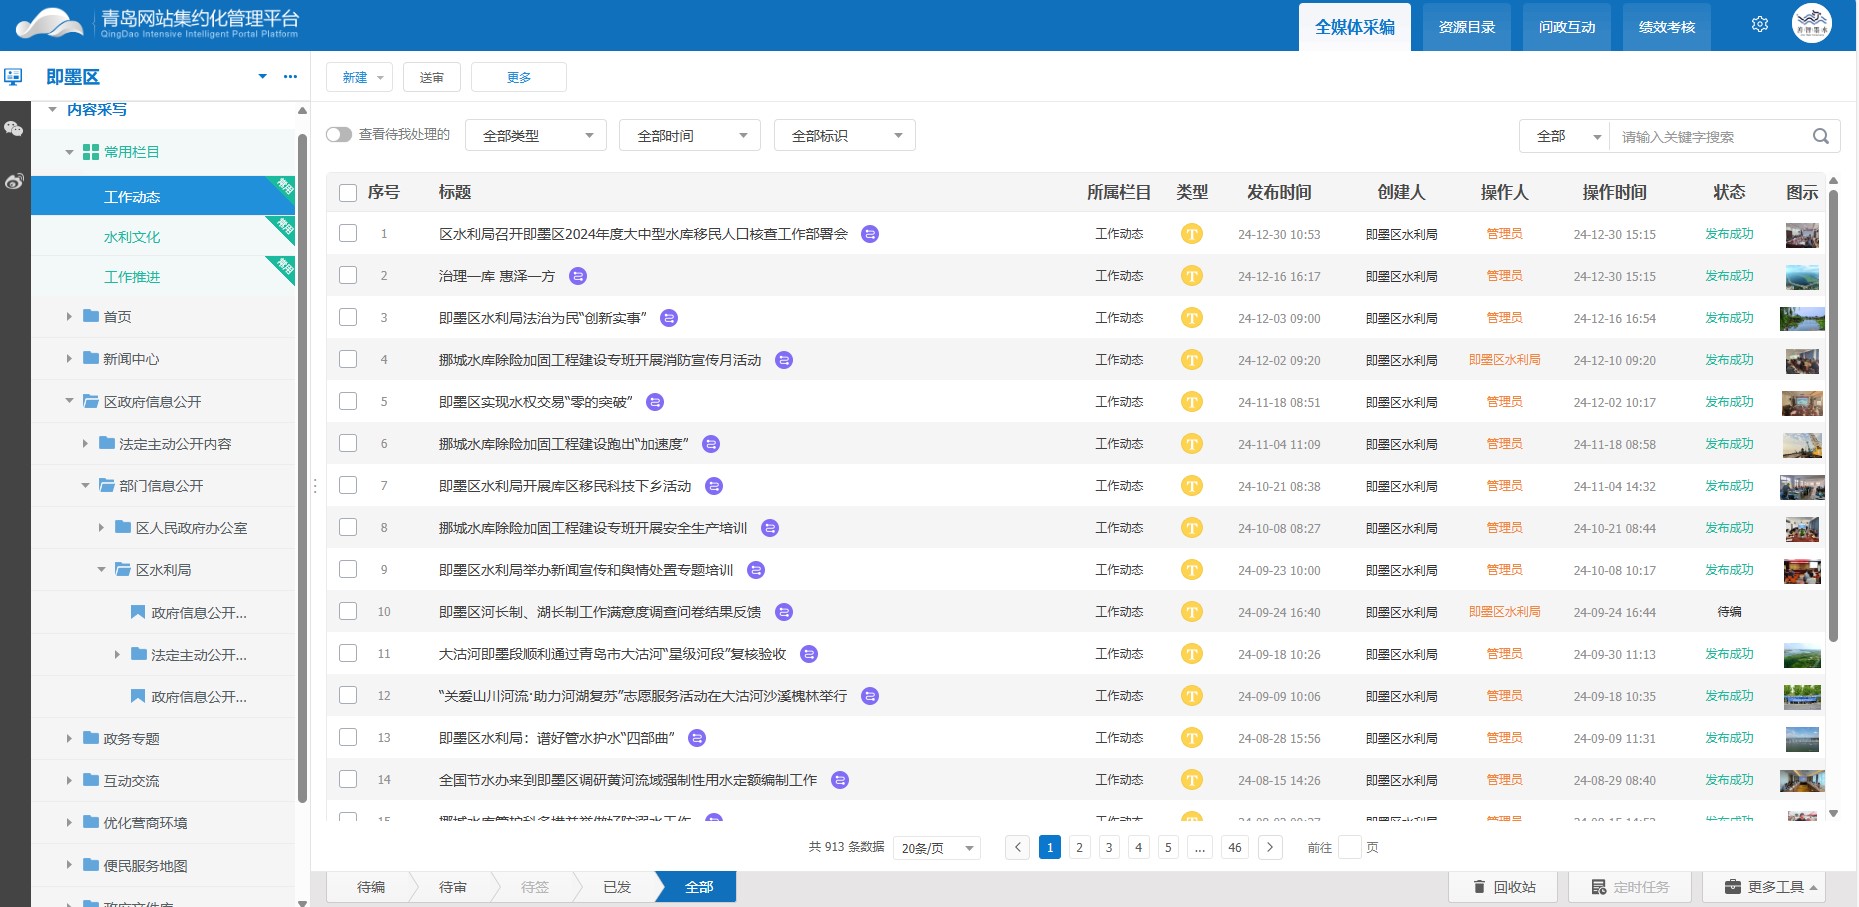This screenshot has height=907, width=1859.
Task: Click purple icon after 即墨区水利局法治为民 title
Action: point(669,318)
